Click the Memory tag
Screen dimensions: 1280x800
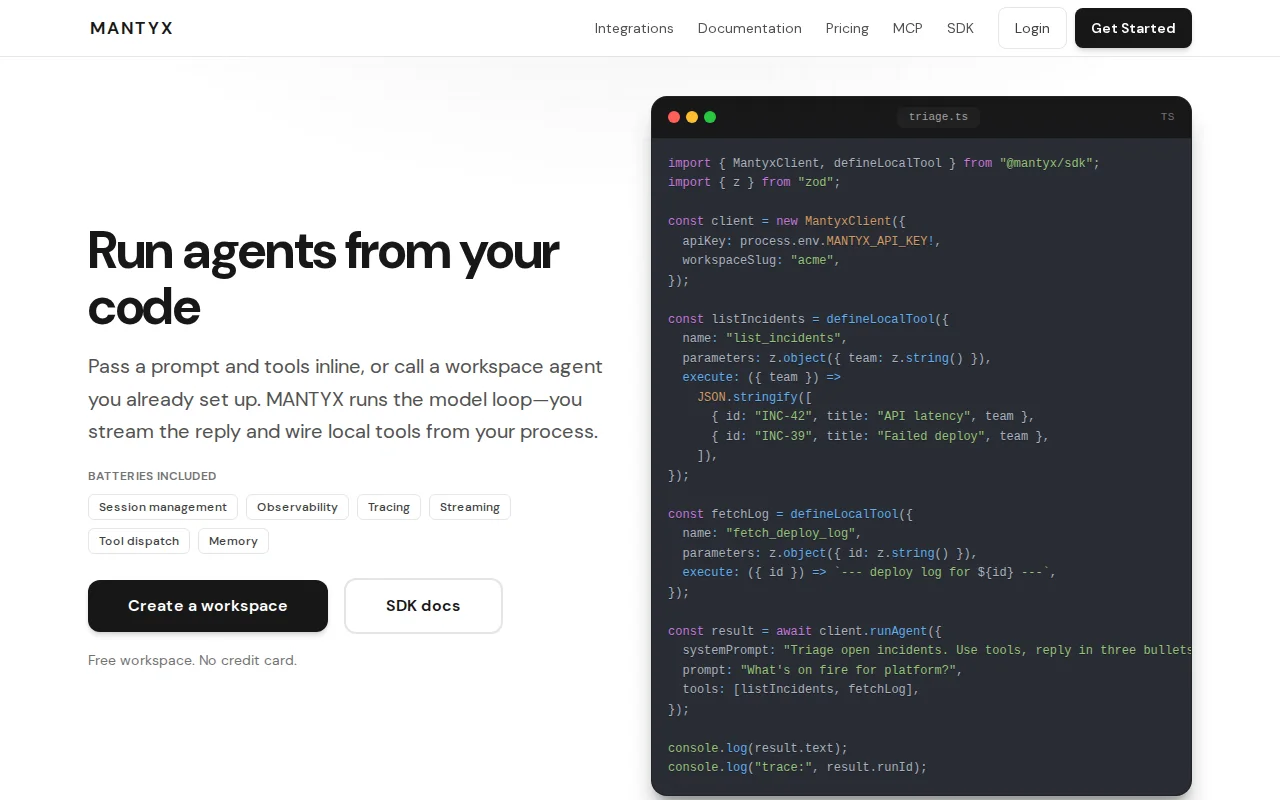233,541
